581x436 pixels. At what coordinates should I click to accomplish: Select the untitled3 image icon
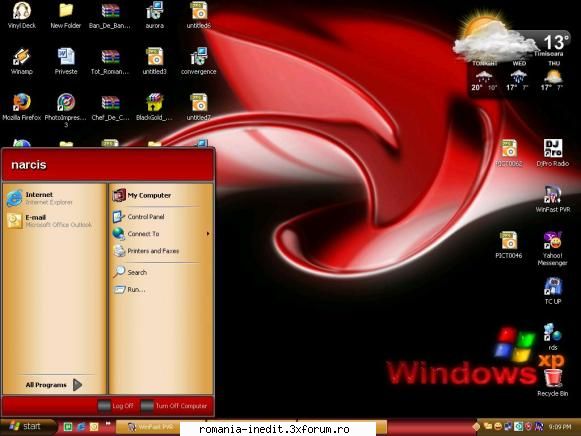point(155,61)
